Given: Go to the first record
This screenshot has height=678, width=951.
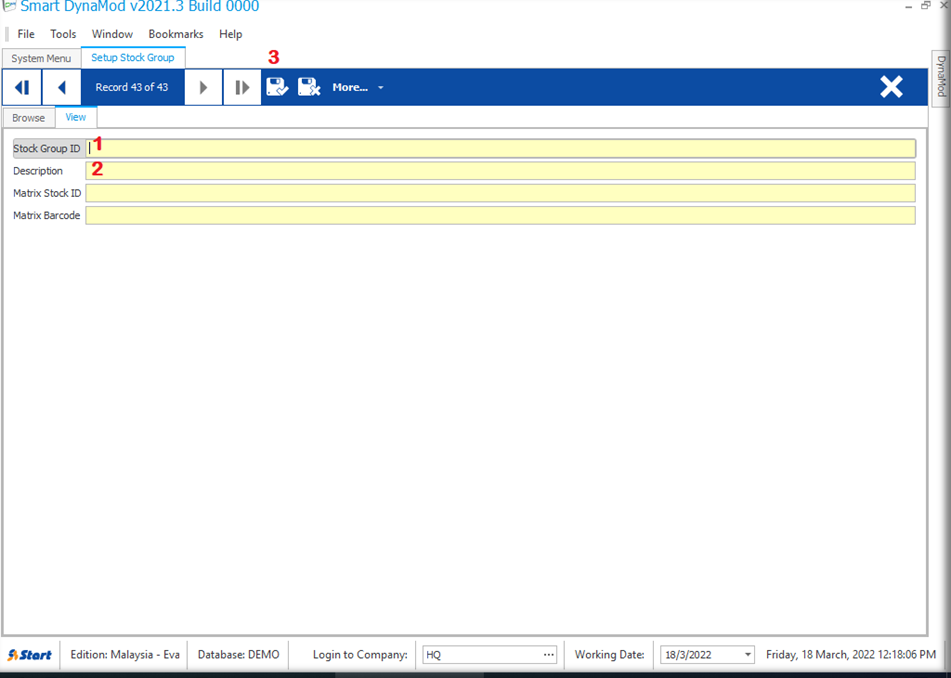Looking at the screenshot, I should click(21, 88).
